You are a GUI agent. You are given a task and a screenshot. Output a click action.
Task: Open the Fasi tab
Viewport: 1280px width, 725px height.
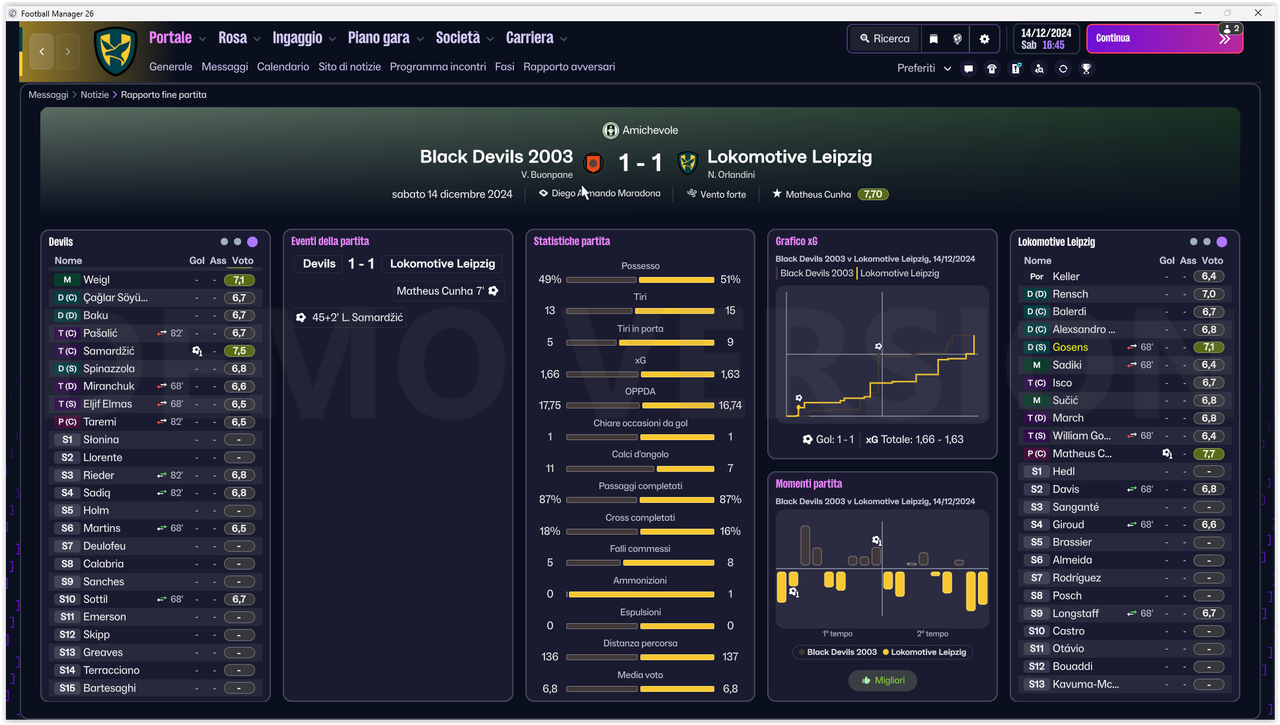505,67
